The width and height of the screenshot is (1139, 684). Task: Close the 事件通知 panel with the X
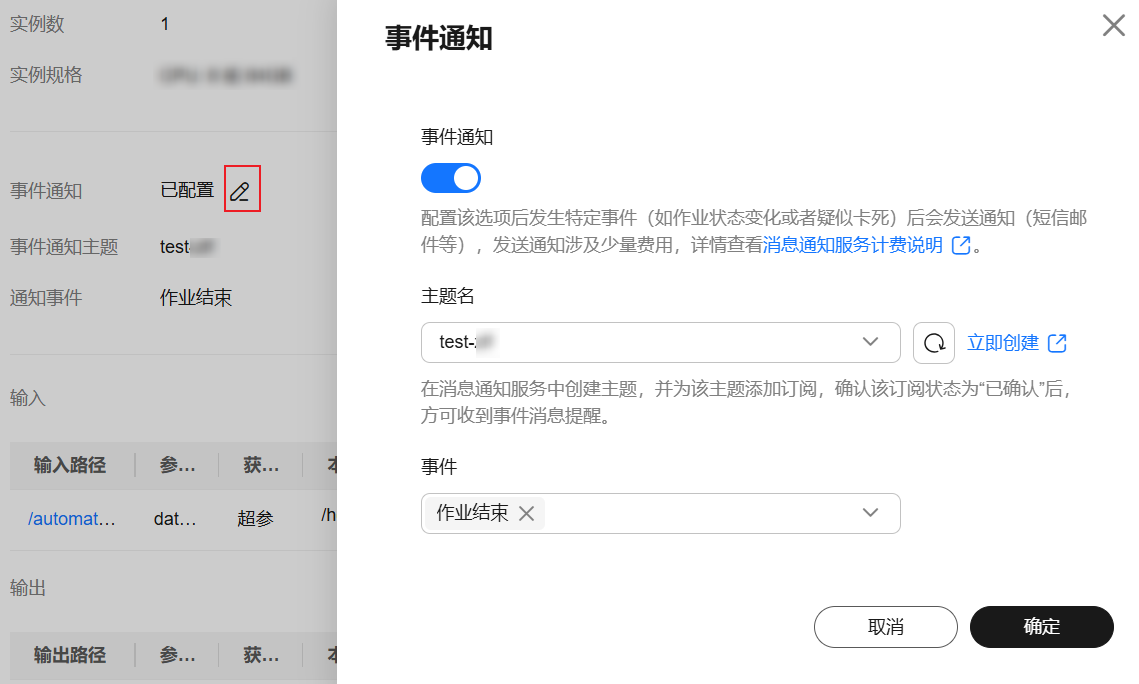tap(1114, 25)
